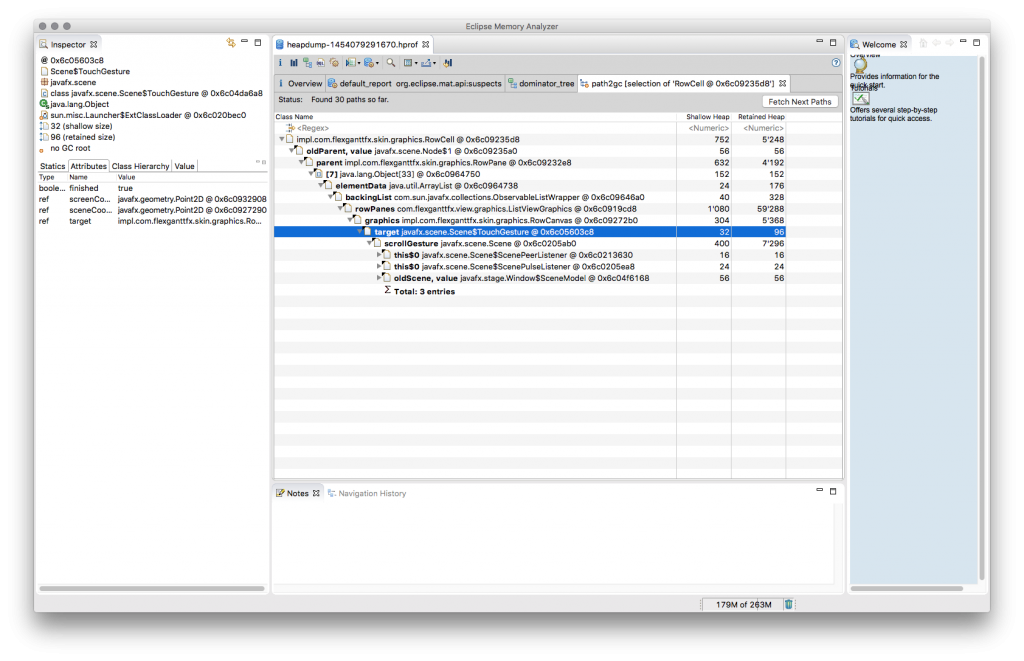Open the Thread Overview toolbar icon

click(334, 63)
